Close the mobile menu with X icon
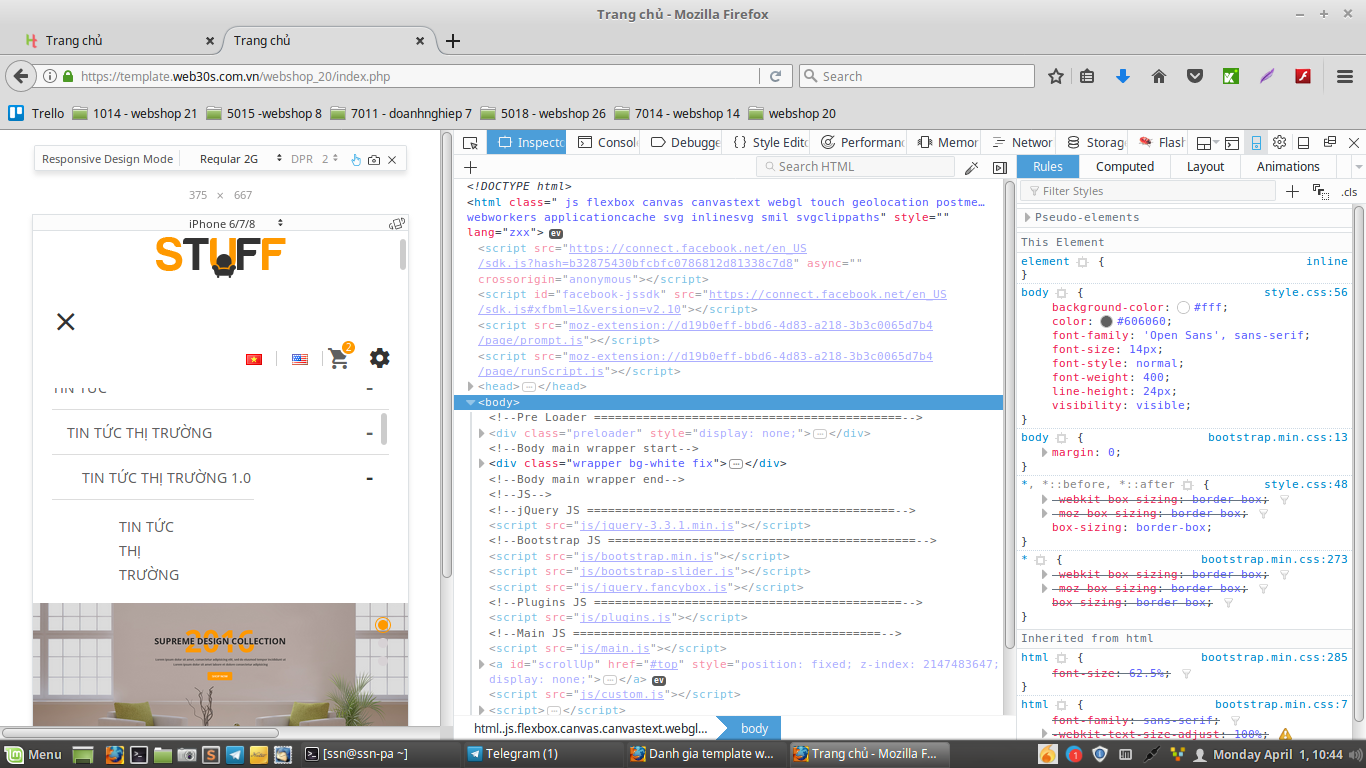The width and height of the screenshot is (1366, 768). tap(66, 321)
